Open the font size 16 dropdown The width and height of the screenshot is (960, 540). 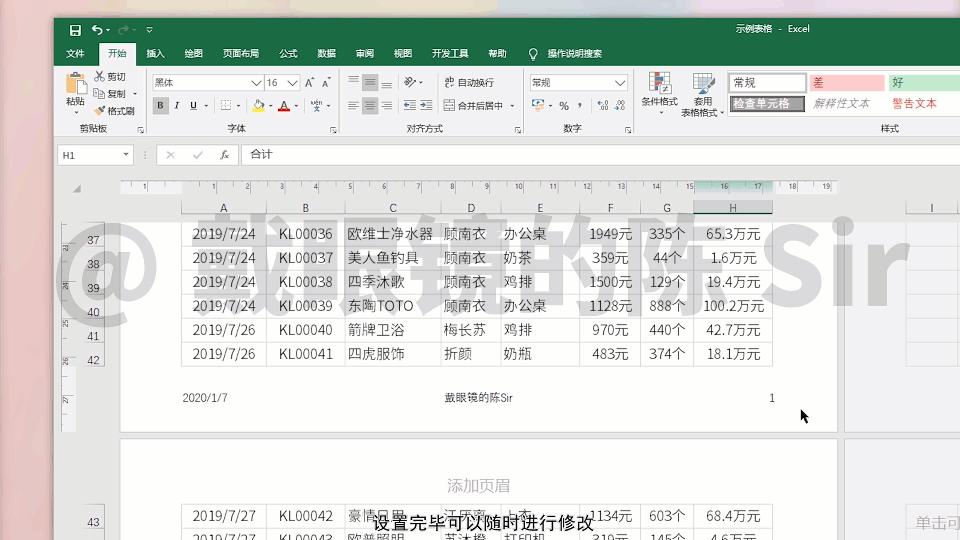click(x=293, y=83)
